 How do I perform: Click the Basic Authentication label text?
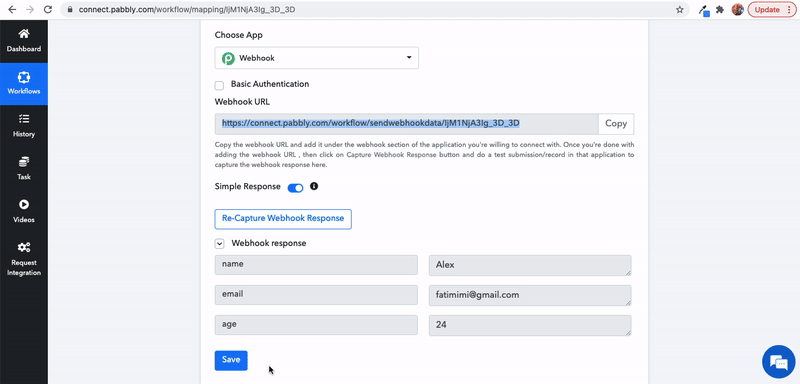coord(270,84)
